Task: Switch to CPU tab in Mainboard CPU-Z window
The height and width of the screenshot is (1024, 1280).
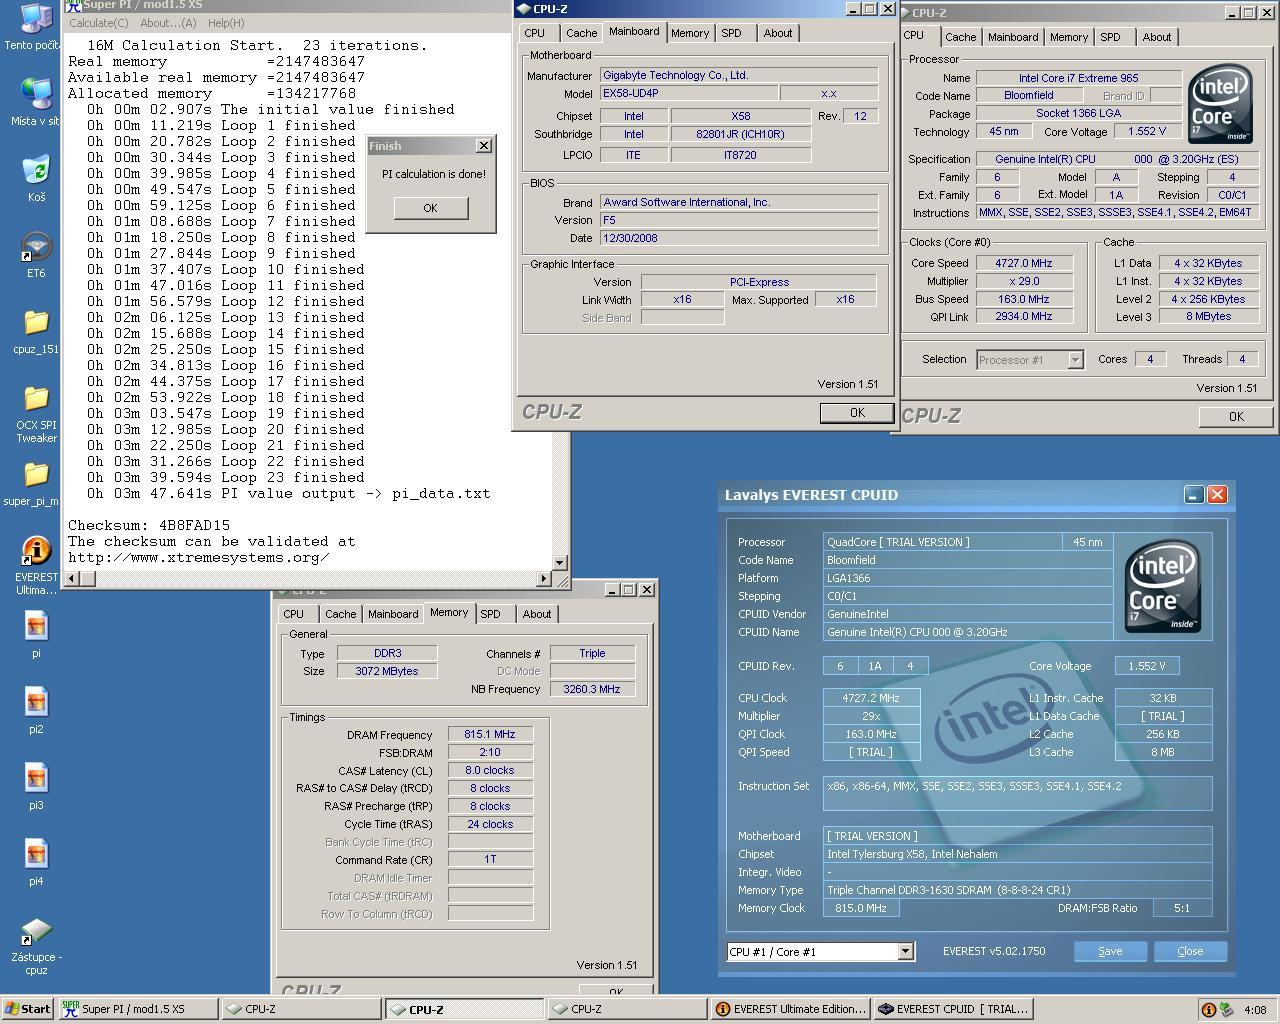Action: tap(535, 33)
